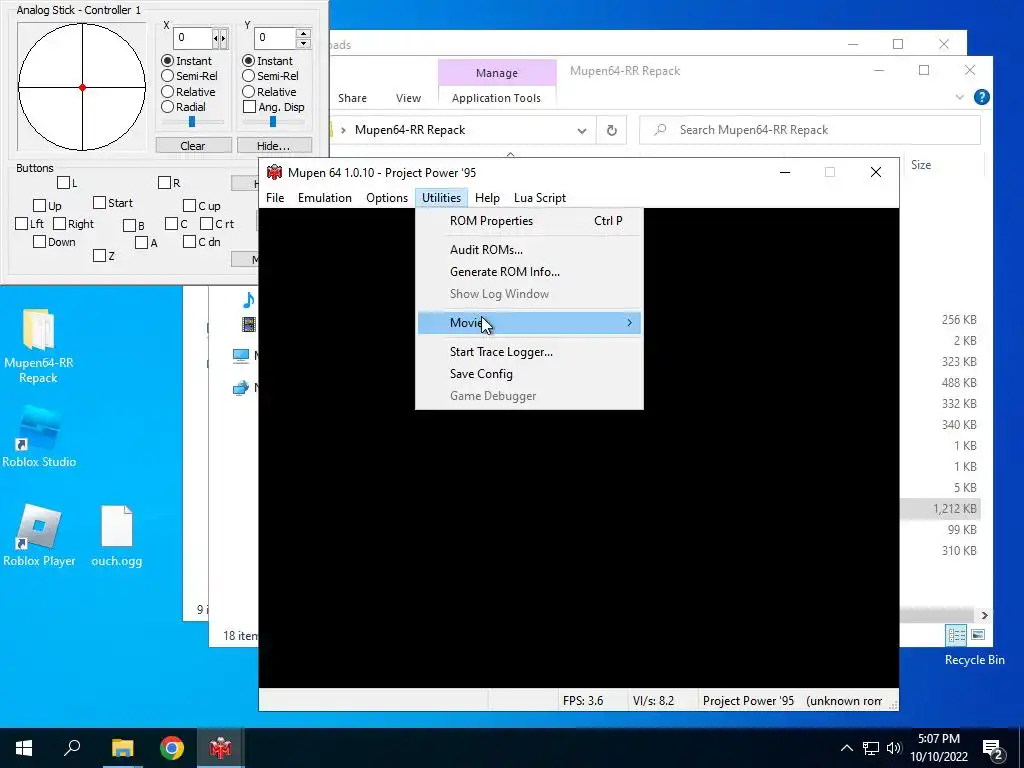Screen dimensions: 1024x768
Task: Click inside the analog stick circle
Action: click(82, 87)
